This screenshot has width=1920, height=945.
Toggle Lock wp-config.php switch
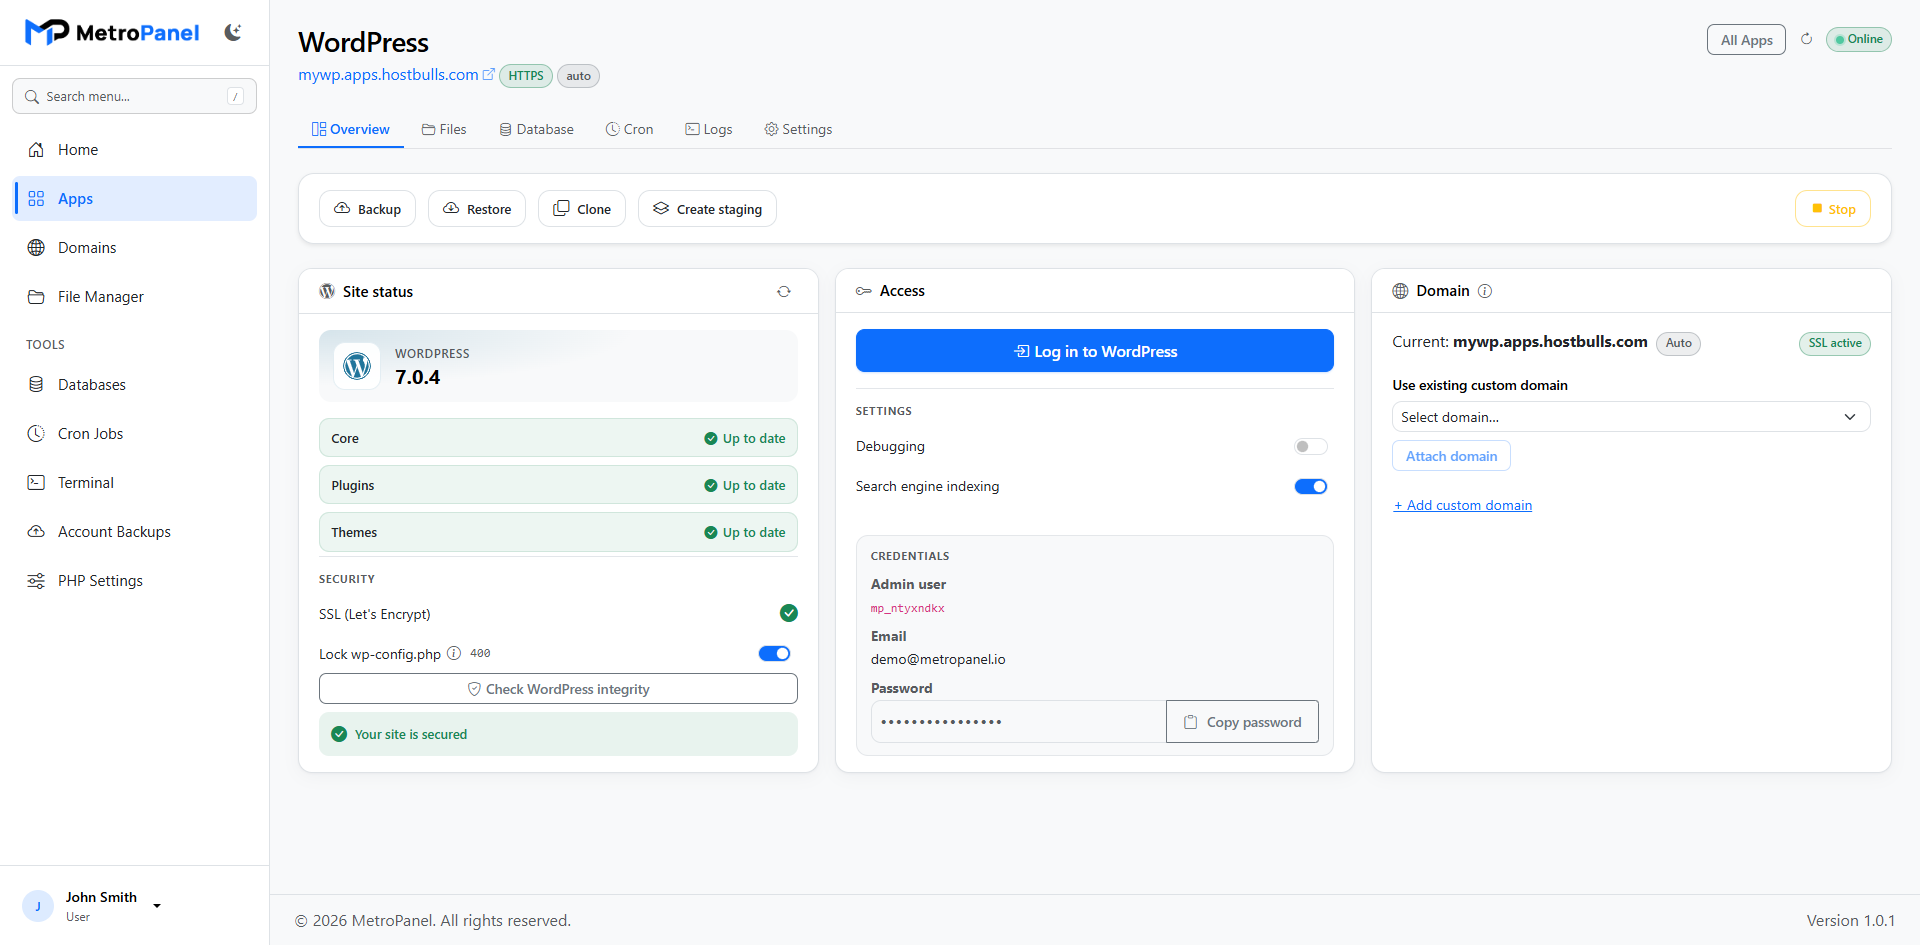tap(774, 654)
